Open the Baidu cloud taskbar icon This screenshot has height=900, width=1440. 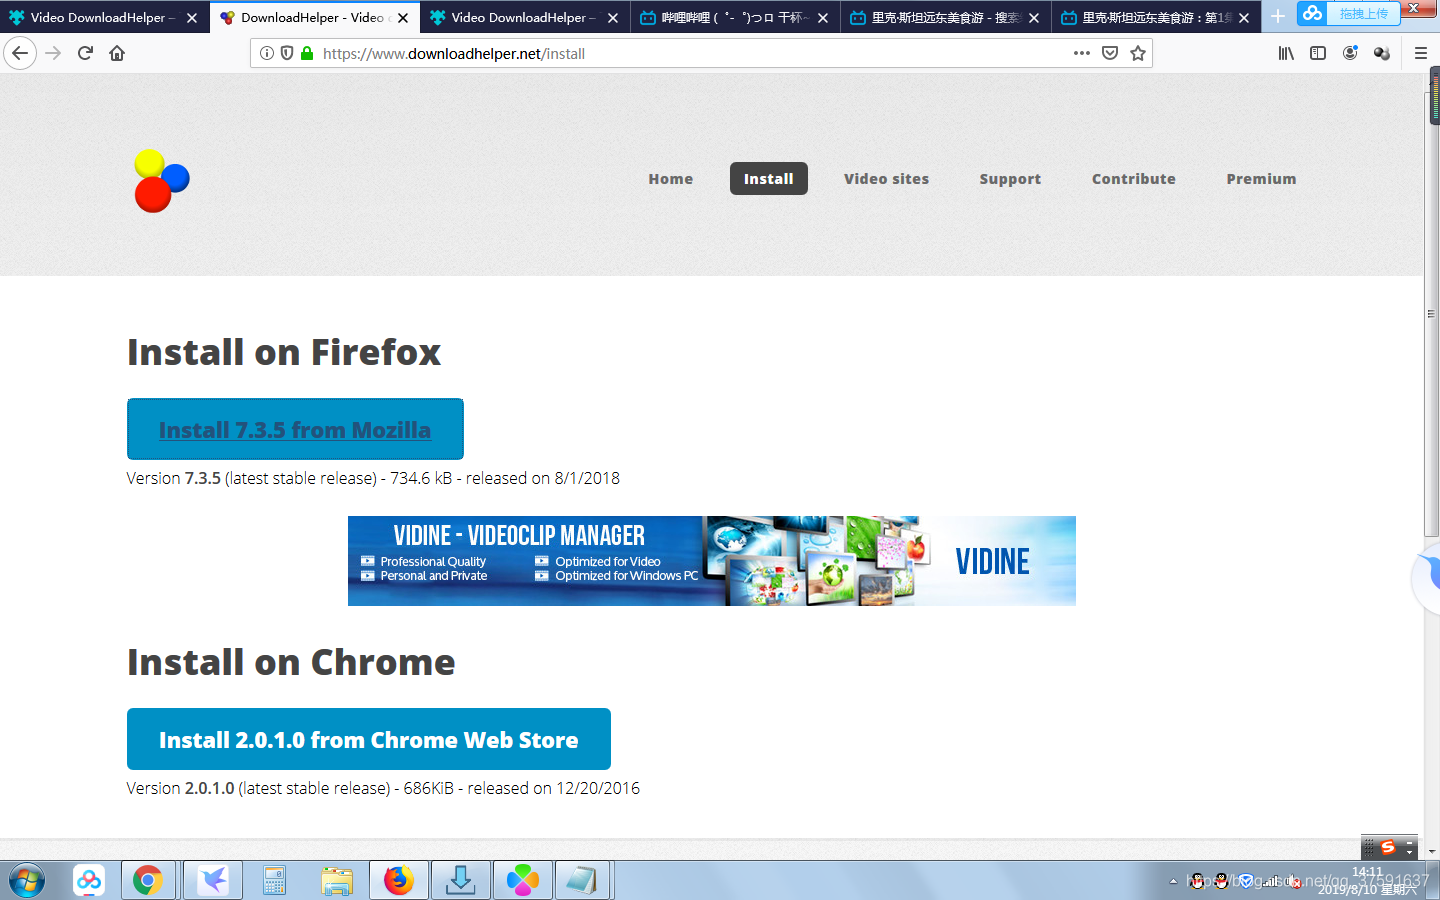89,881
